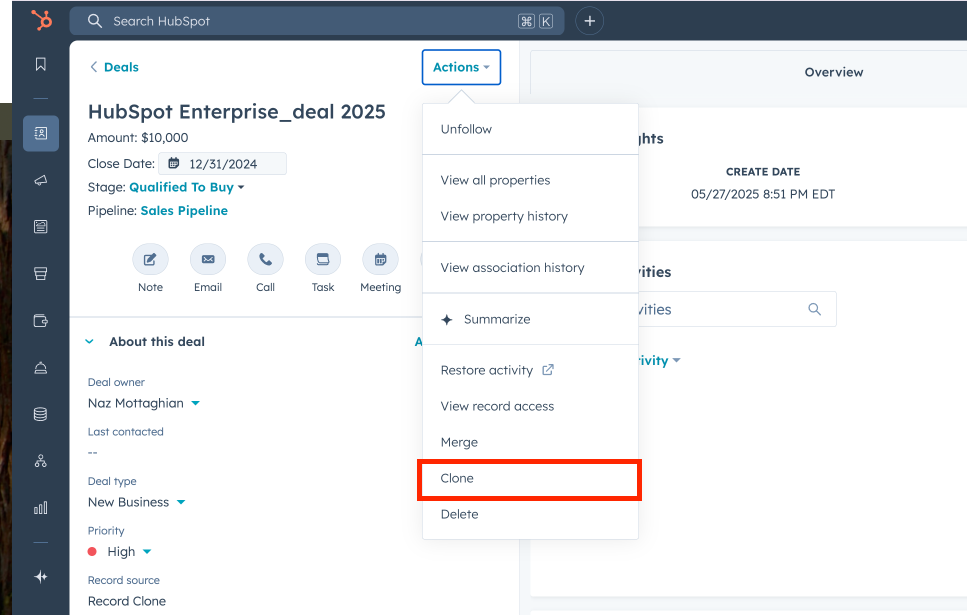Click the Record Clone record source value
This screenshot has height=615, width=967.
pyautogui.click(x=126, y=601)
